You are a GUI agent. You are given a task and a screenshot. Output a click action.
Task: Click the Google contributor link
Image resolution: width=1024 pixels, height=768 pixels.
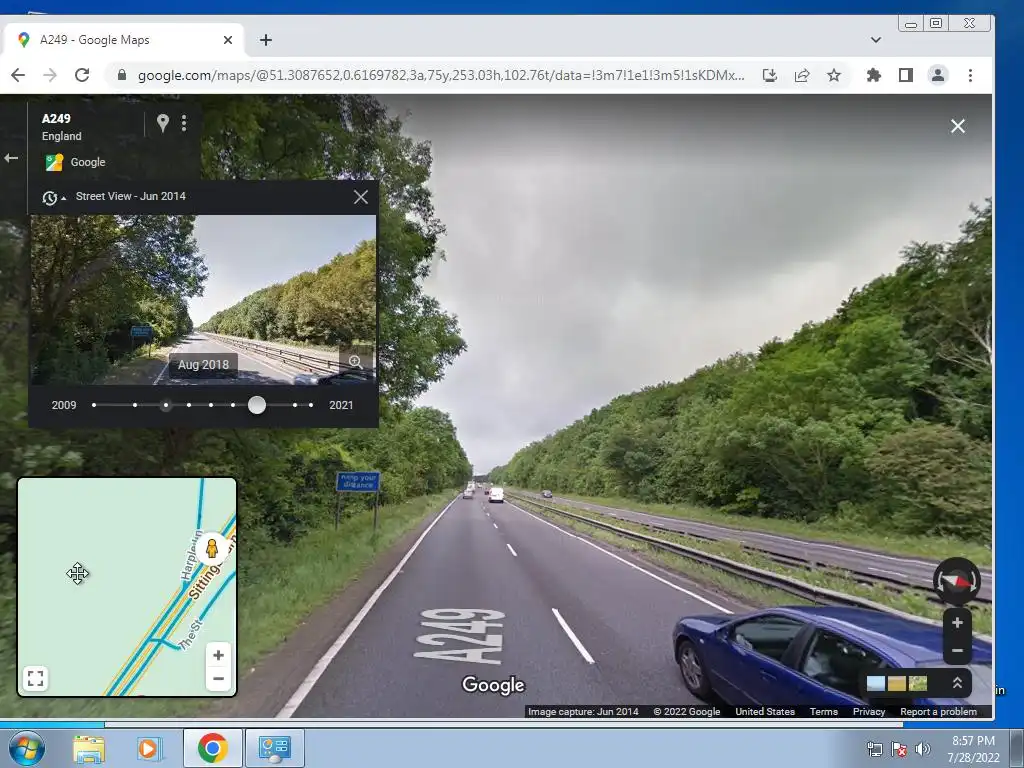click(88, 162)
